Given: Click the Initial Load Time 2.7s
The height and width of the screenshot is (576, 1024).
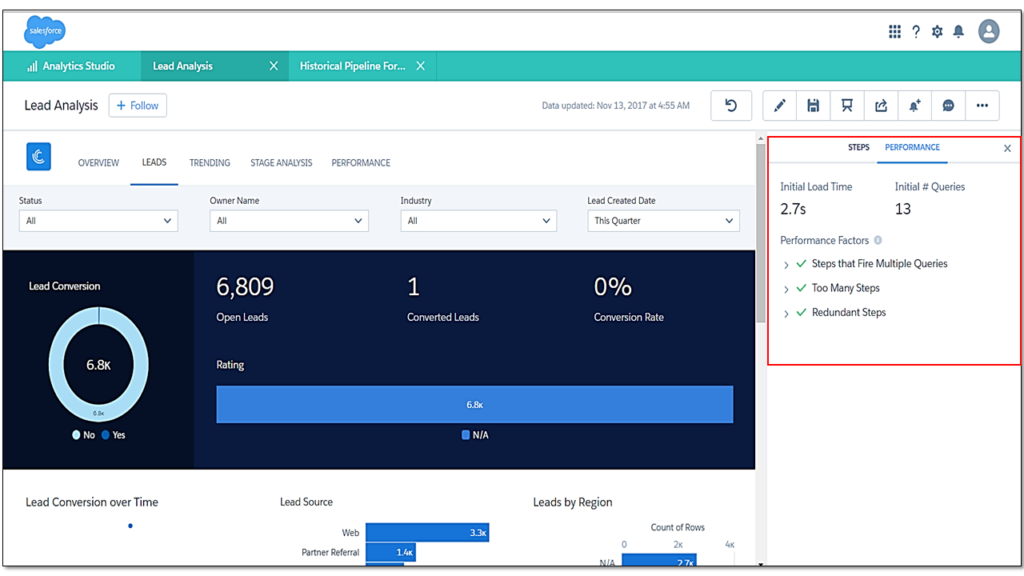Looking at the screenshot, I should pos(793,209).
